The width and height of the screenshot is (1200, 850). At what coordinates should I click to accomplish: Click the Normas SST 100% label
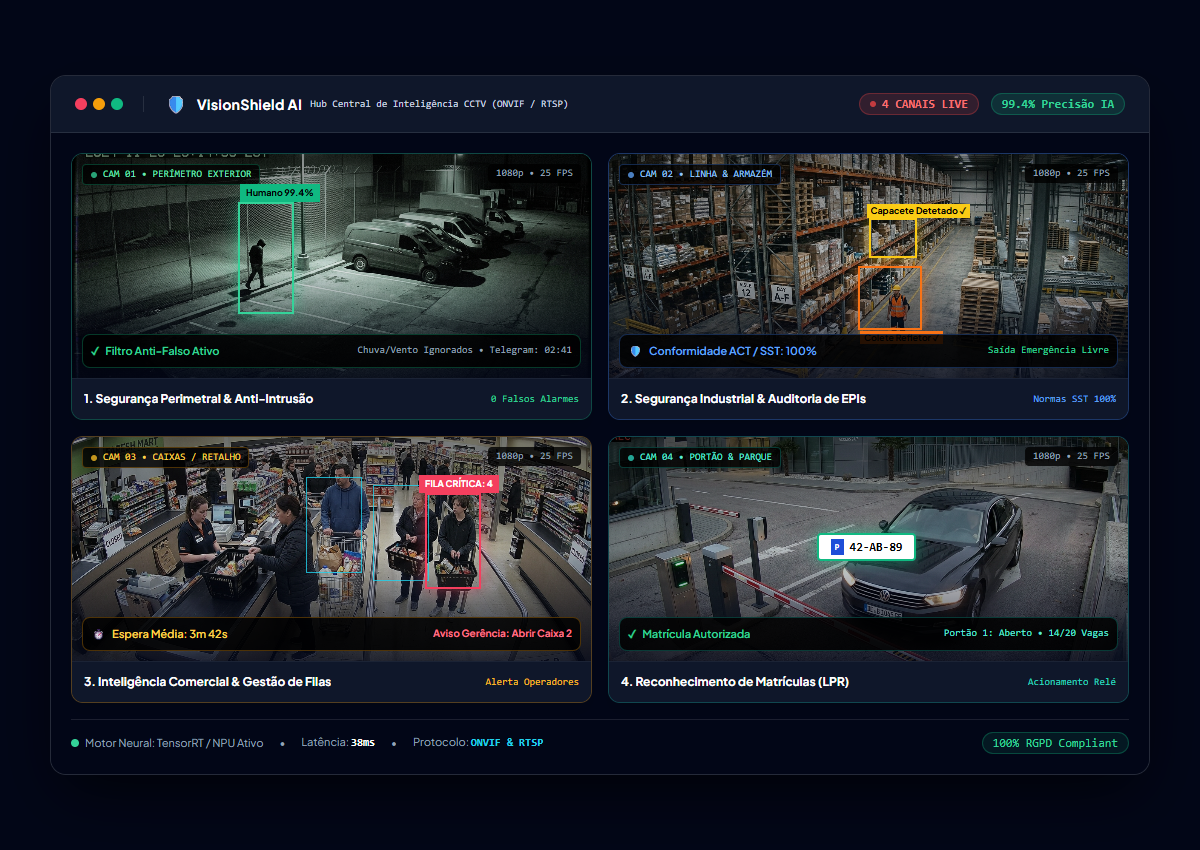click(x=1074, y=399)
